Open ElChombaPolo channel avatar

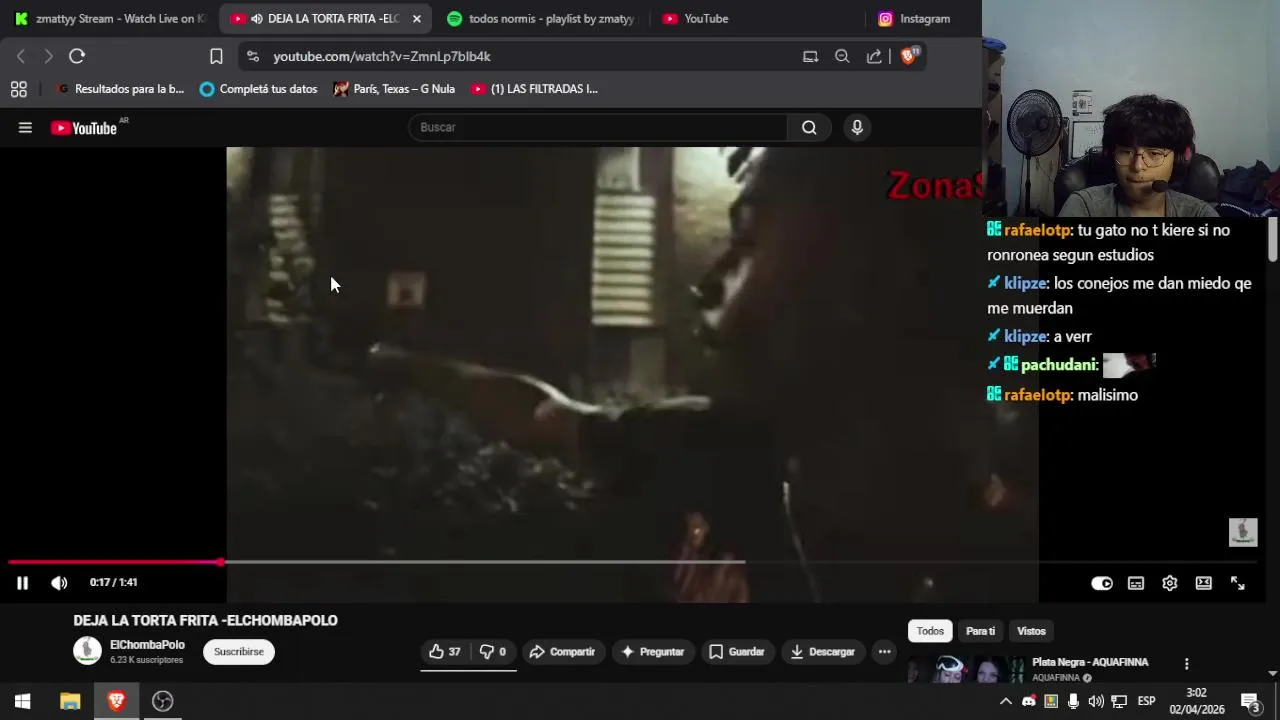pos(87,651)
